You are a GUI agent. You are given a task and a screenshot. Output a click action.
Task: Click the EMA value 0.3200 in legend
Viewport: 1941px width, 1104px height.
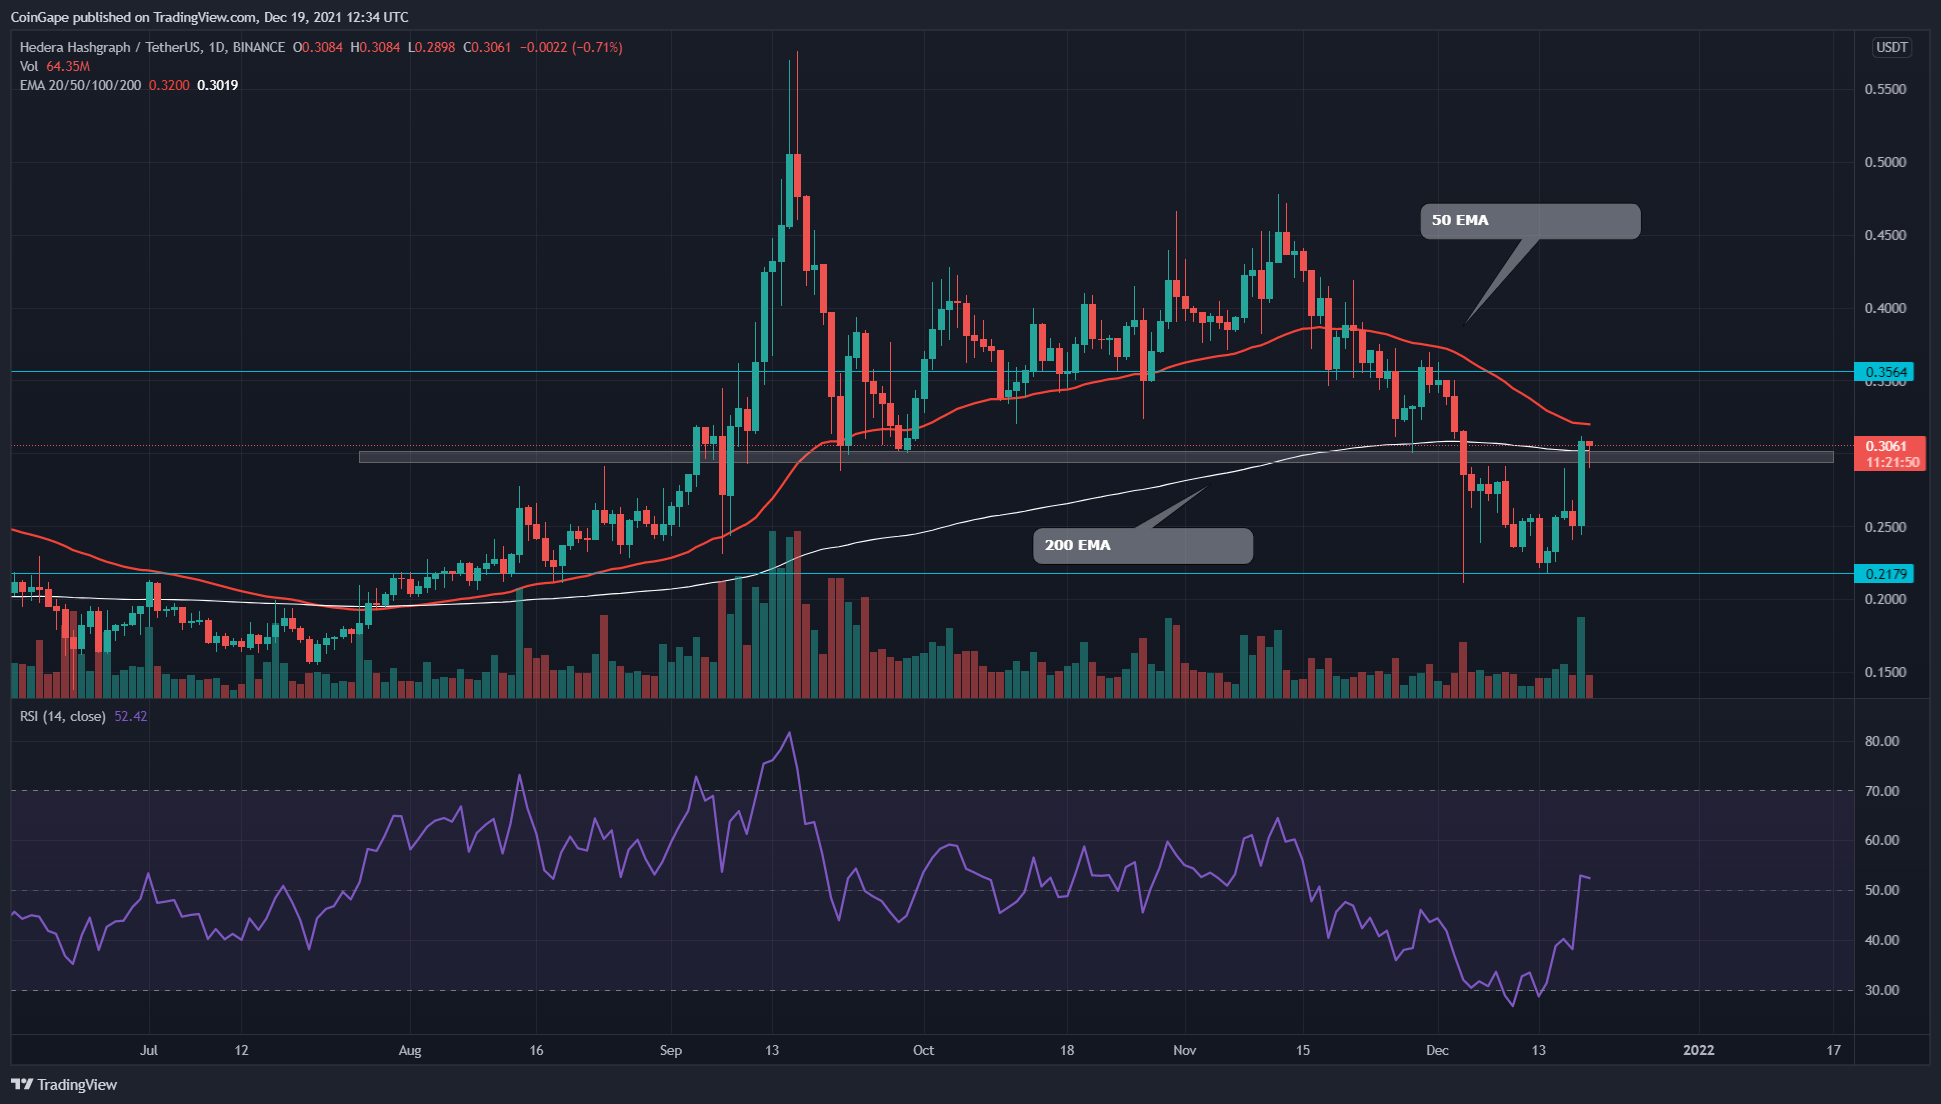[169, 85]
